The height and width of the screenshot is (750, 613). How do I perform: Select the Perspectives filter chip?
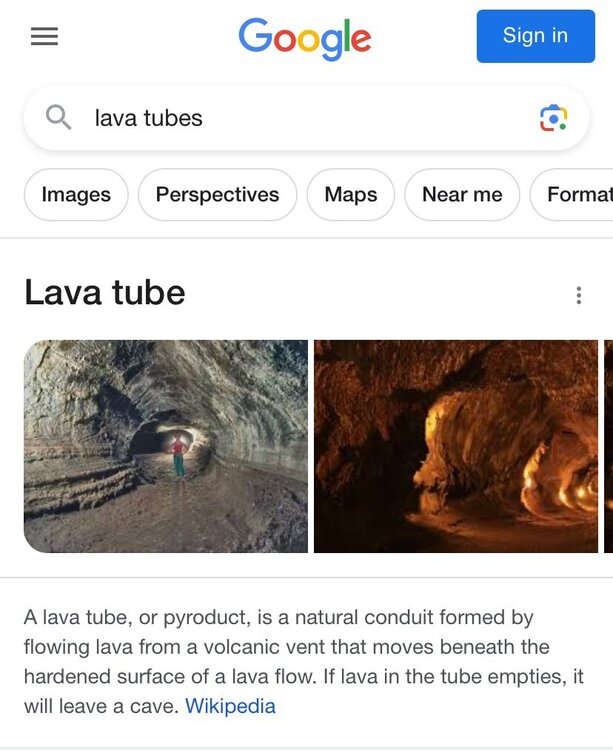pyautogui.click(x=217, y=194)
